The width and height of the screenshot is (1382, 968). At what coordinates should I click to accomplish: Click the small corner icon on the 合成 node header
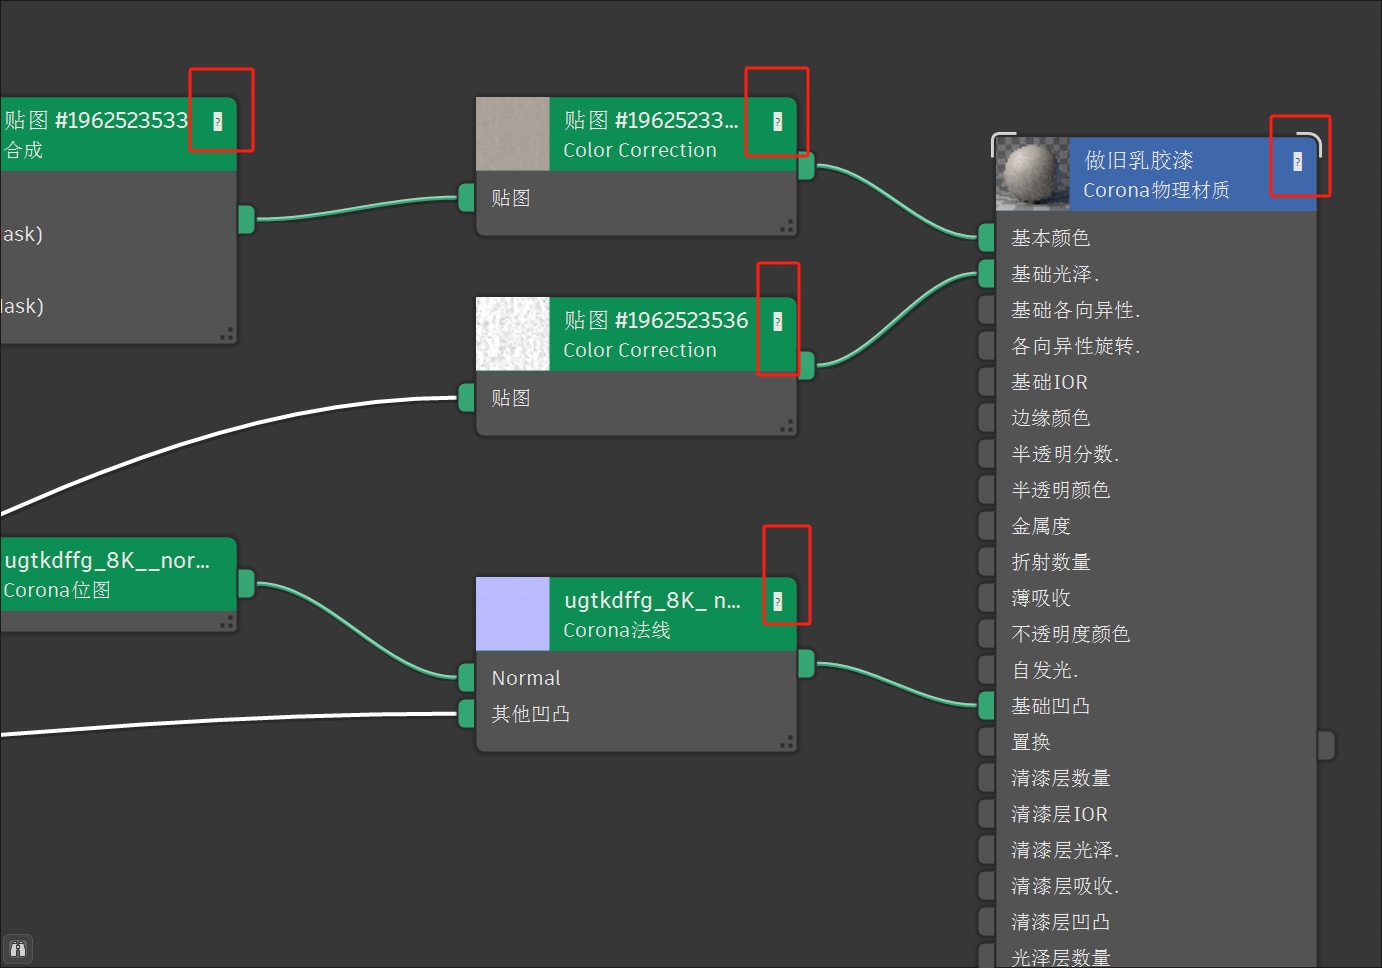[218, 122]
